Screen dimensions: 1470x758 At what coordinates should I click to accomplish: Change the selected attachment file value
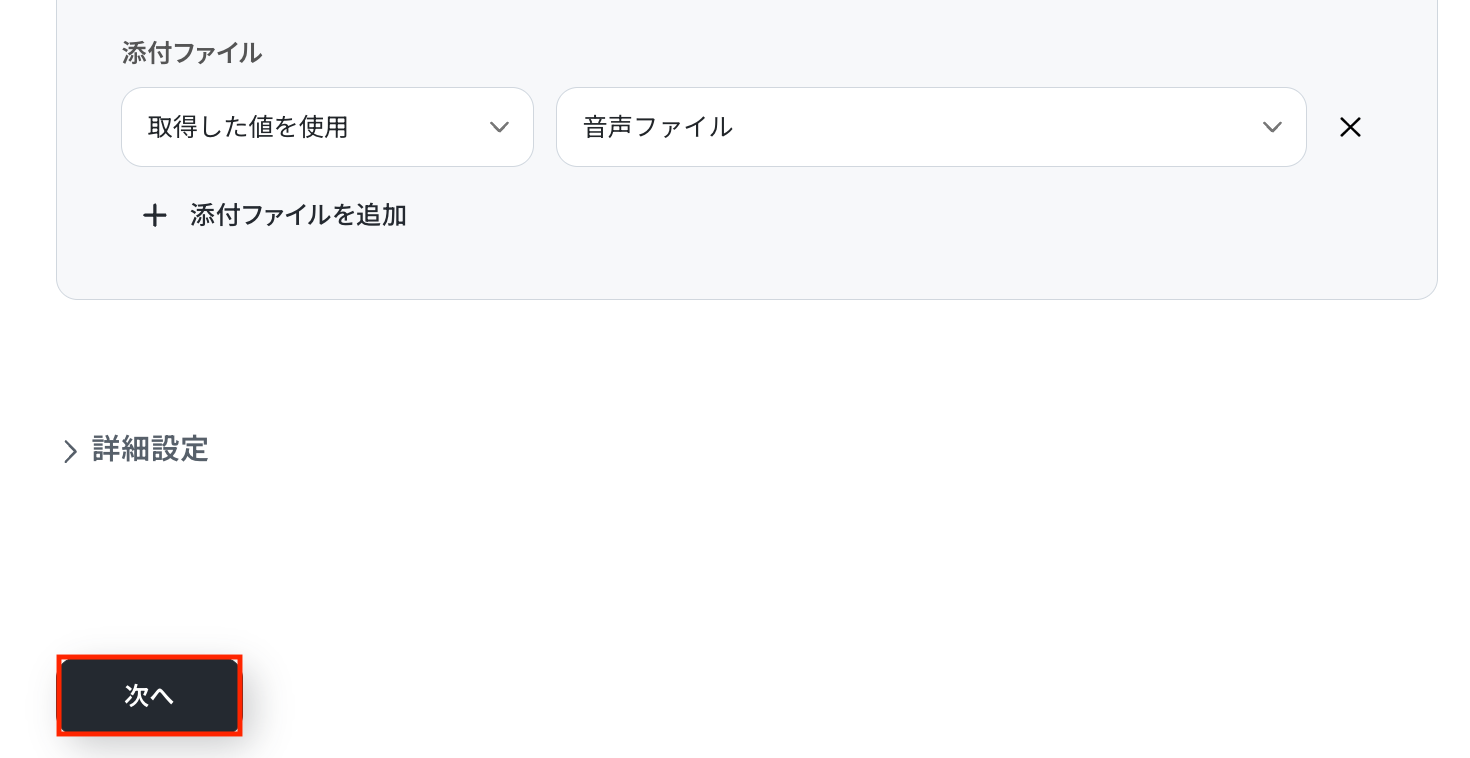(930, 127)
